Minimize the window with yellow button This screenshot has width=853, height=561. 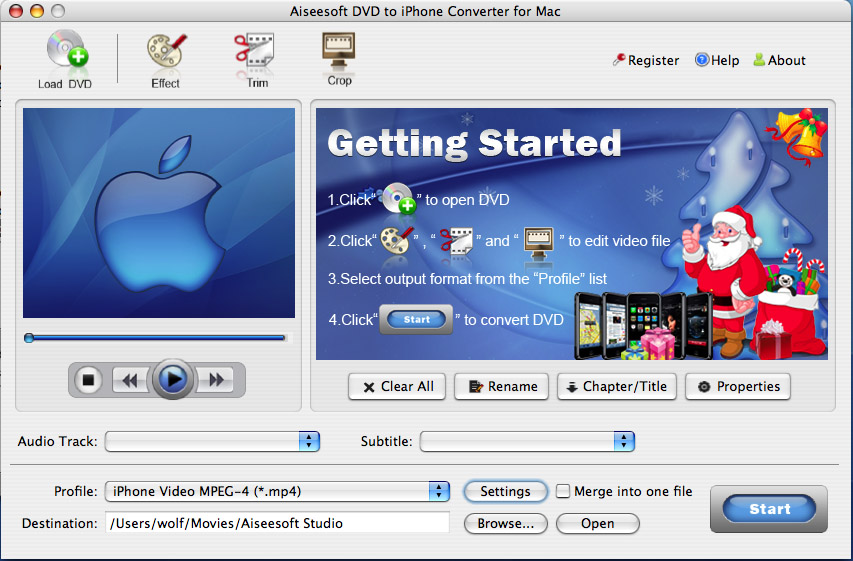pyautogui.click(x=36, y=10)
